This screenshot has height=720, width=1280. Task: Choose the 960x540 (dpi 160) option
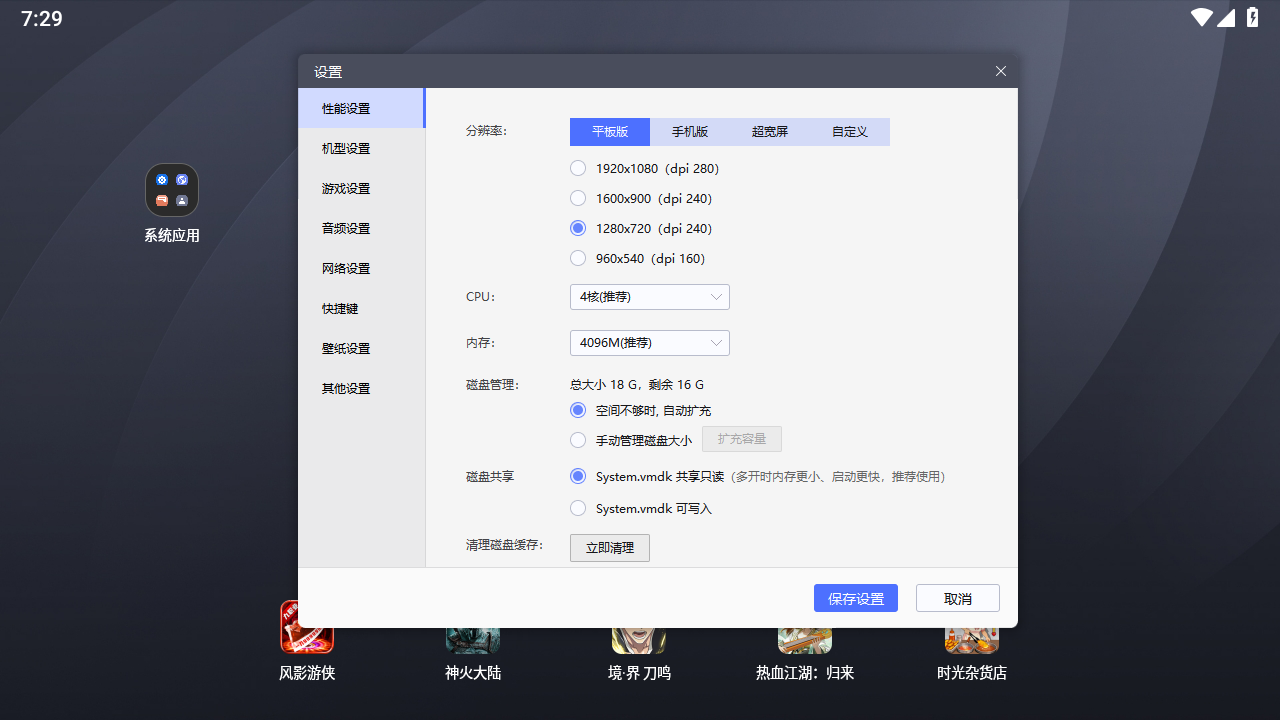[x=578, y=258]
